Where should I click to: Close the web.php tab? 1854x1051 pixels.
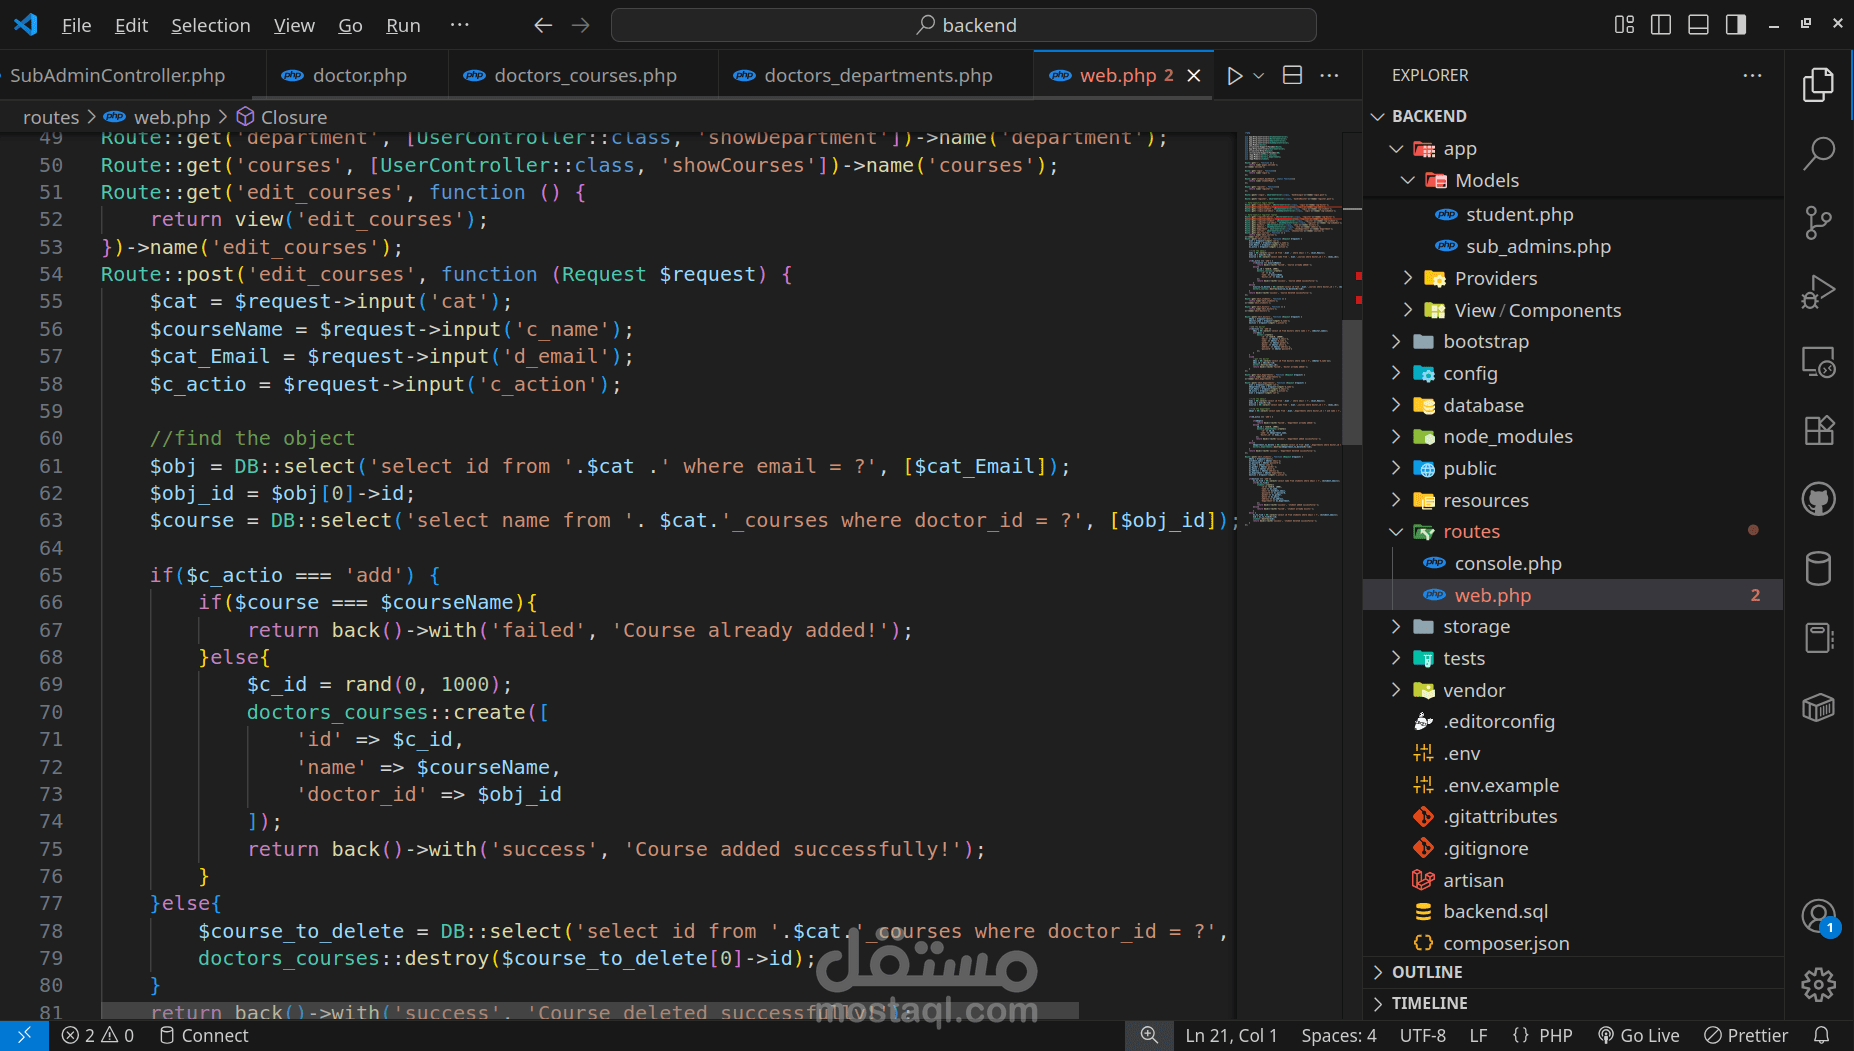point(1194,76)
